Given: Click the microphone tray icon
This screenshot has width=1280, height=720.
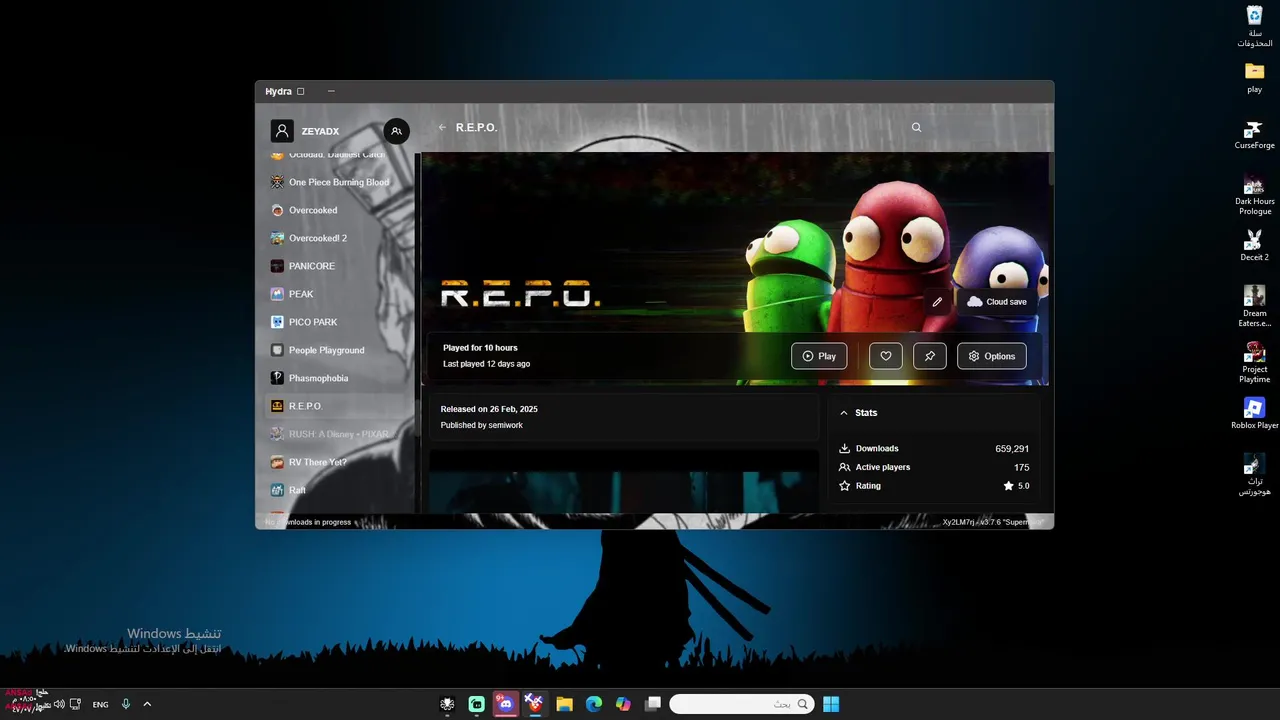Looking at the screenshot, I should click(x=126, y=704).
